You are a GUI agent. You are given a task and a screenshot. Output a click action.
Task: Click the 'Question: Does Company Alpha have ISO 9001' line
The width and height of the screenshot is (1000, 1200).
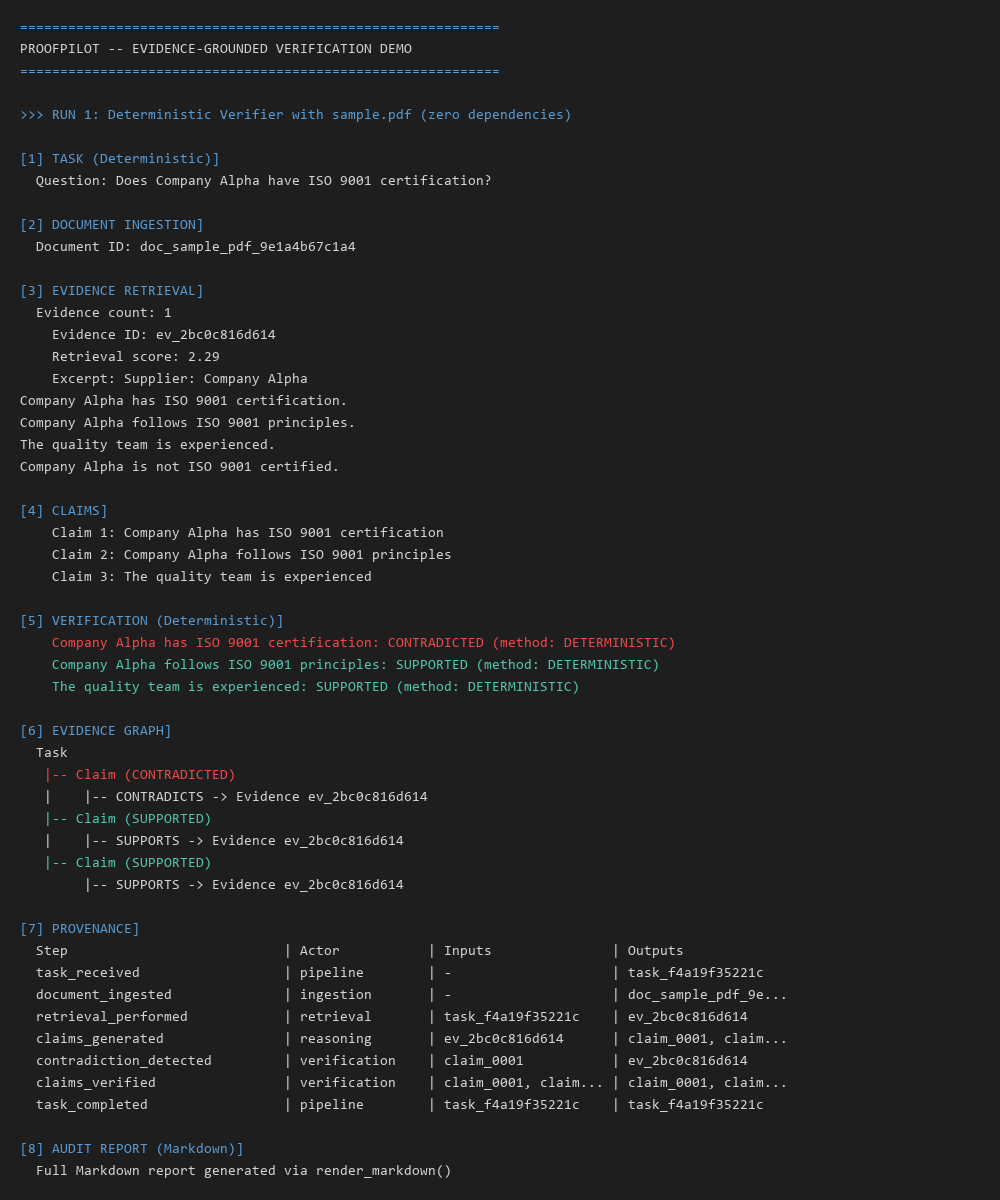(x=264, y=180)
